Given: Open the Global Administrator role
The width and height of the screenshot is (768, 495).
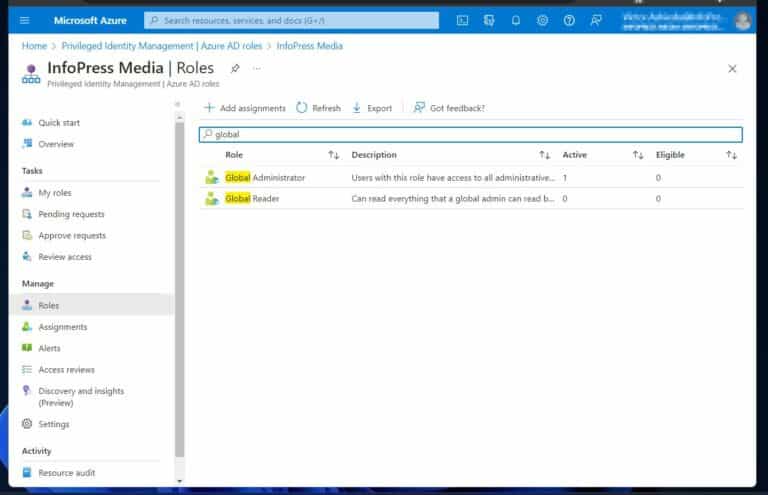Looking at the screenshot, I should click(x=265, y=177).
